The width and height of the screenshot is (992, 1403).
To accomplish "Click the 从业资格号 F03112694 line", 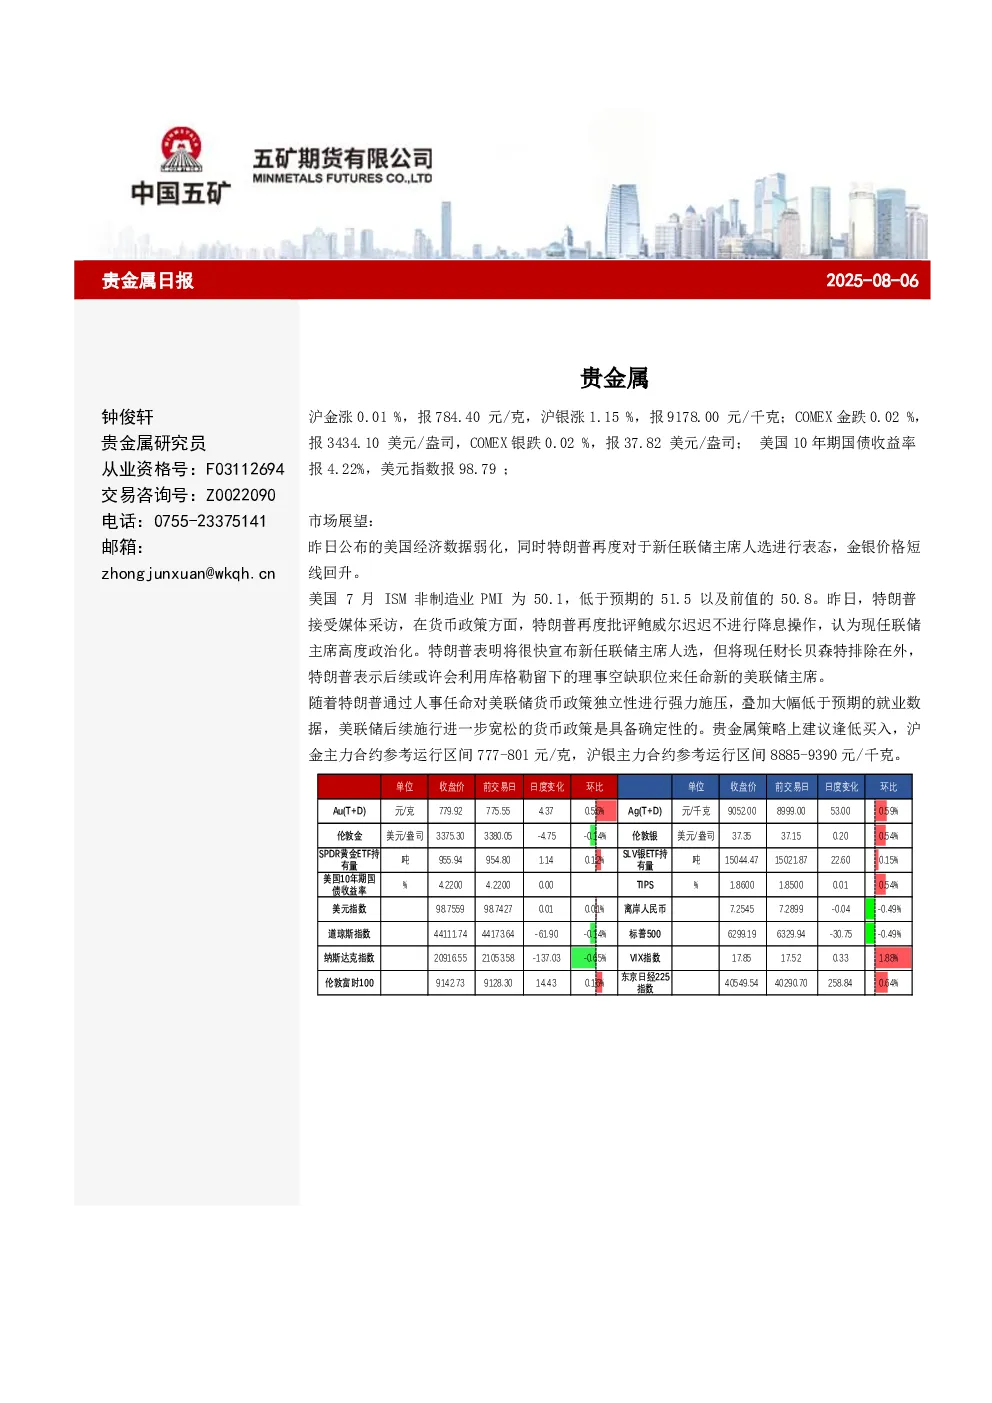I will tap(193, 469).
